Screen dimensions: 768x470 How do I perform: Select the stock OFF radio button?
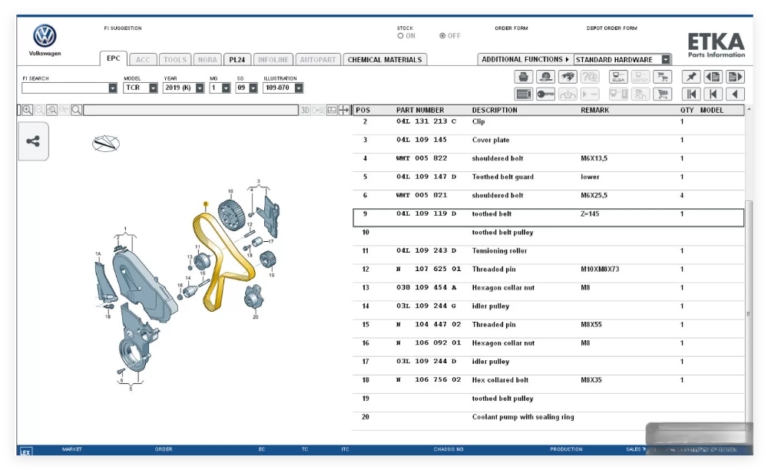(x=443, y=36)
